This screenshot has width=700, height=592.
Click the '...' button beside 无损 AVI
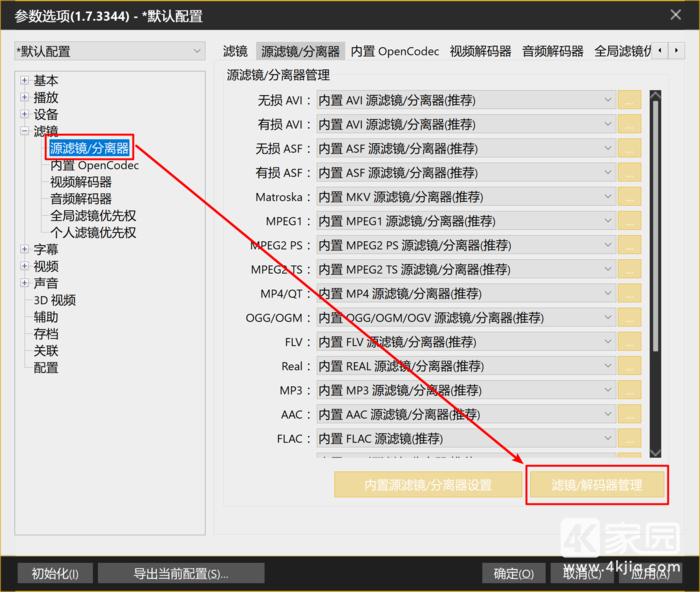coord(629,100)
